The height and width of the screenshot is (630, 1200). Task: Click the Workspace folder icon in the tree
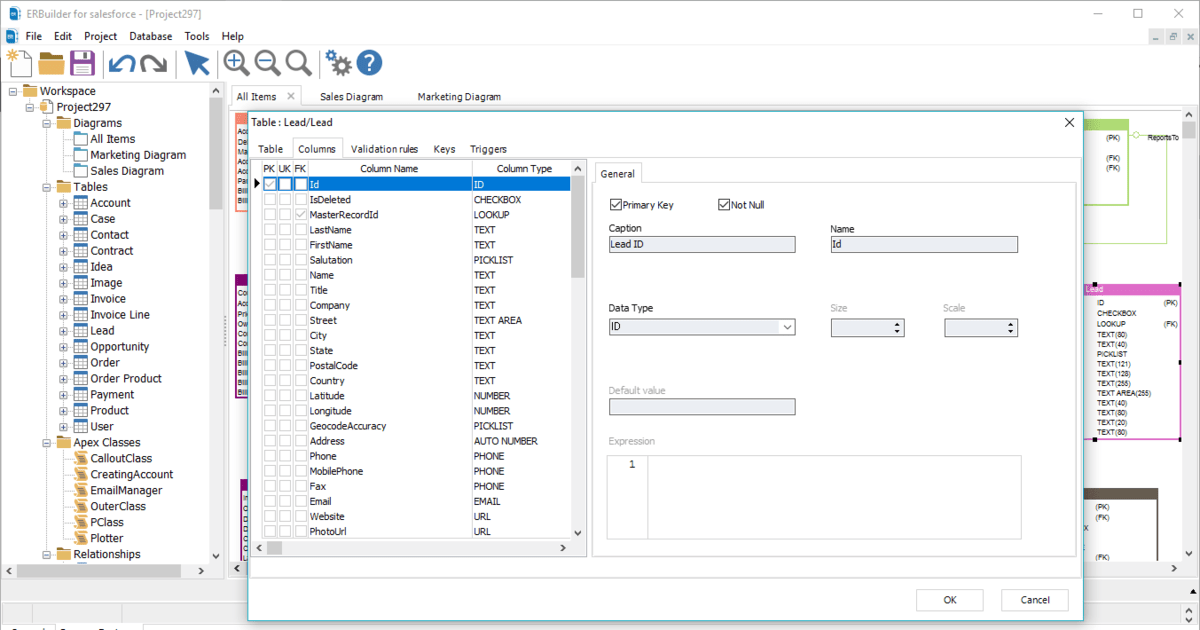click(29, 91)
